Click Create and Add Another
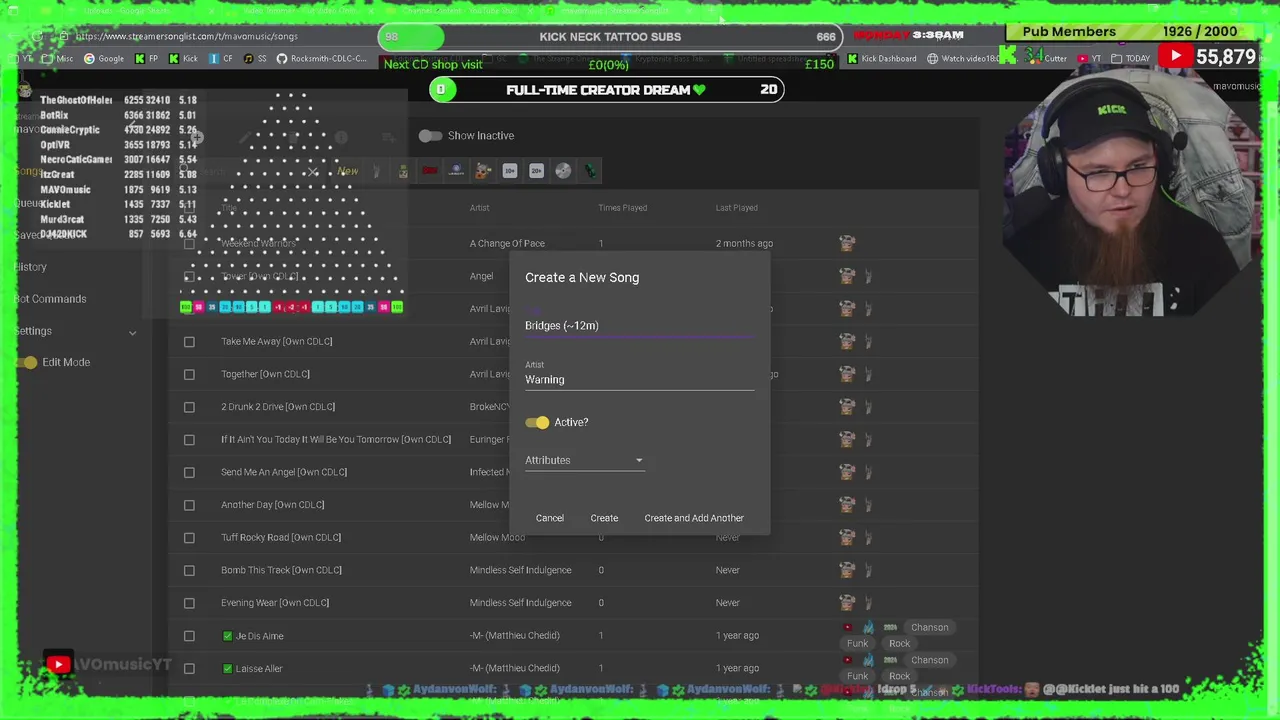This screenshot has width=1280, height=720. click(694, 518)
